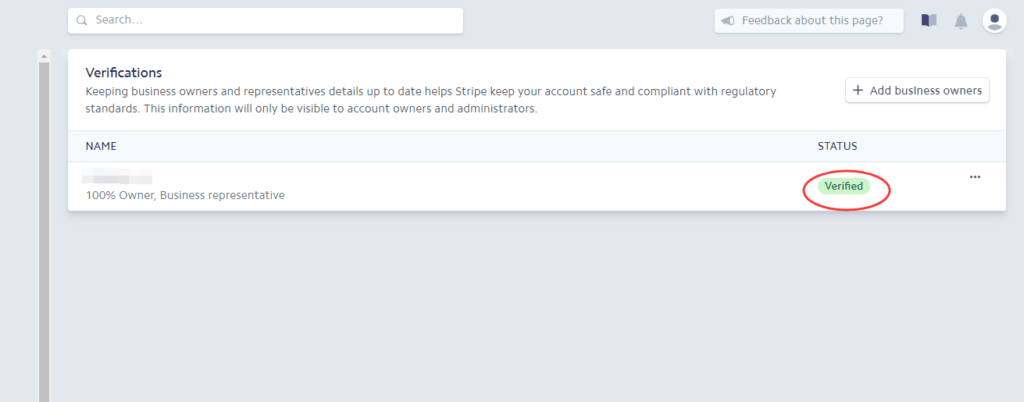This screenshot has height=402, width=1024.
Task: Click the blurred business owner name
Action: pyautogui.click(x=117, y=177)
